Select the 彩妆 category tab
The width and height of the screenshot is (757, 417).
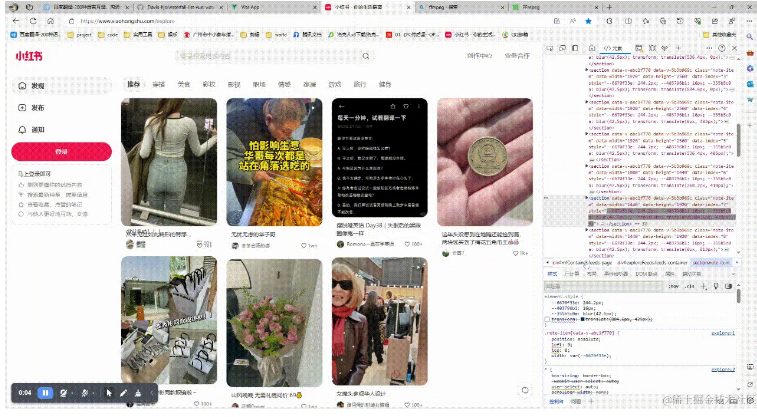tap(209, 84)
